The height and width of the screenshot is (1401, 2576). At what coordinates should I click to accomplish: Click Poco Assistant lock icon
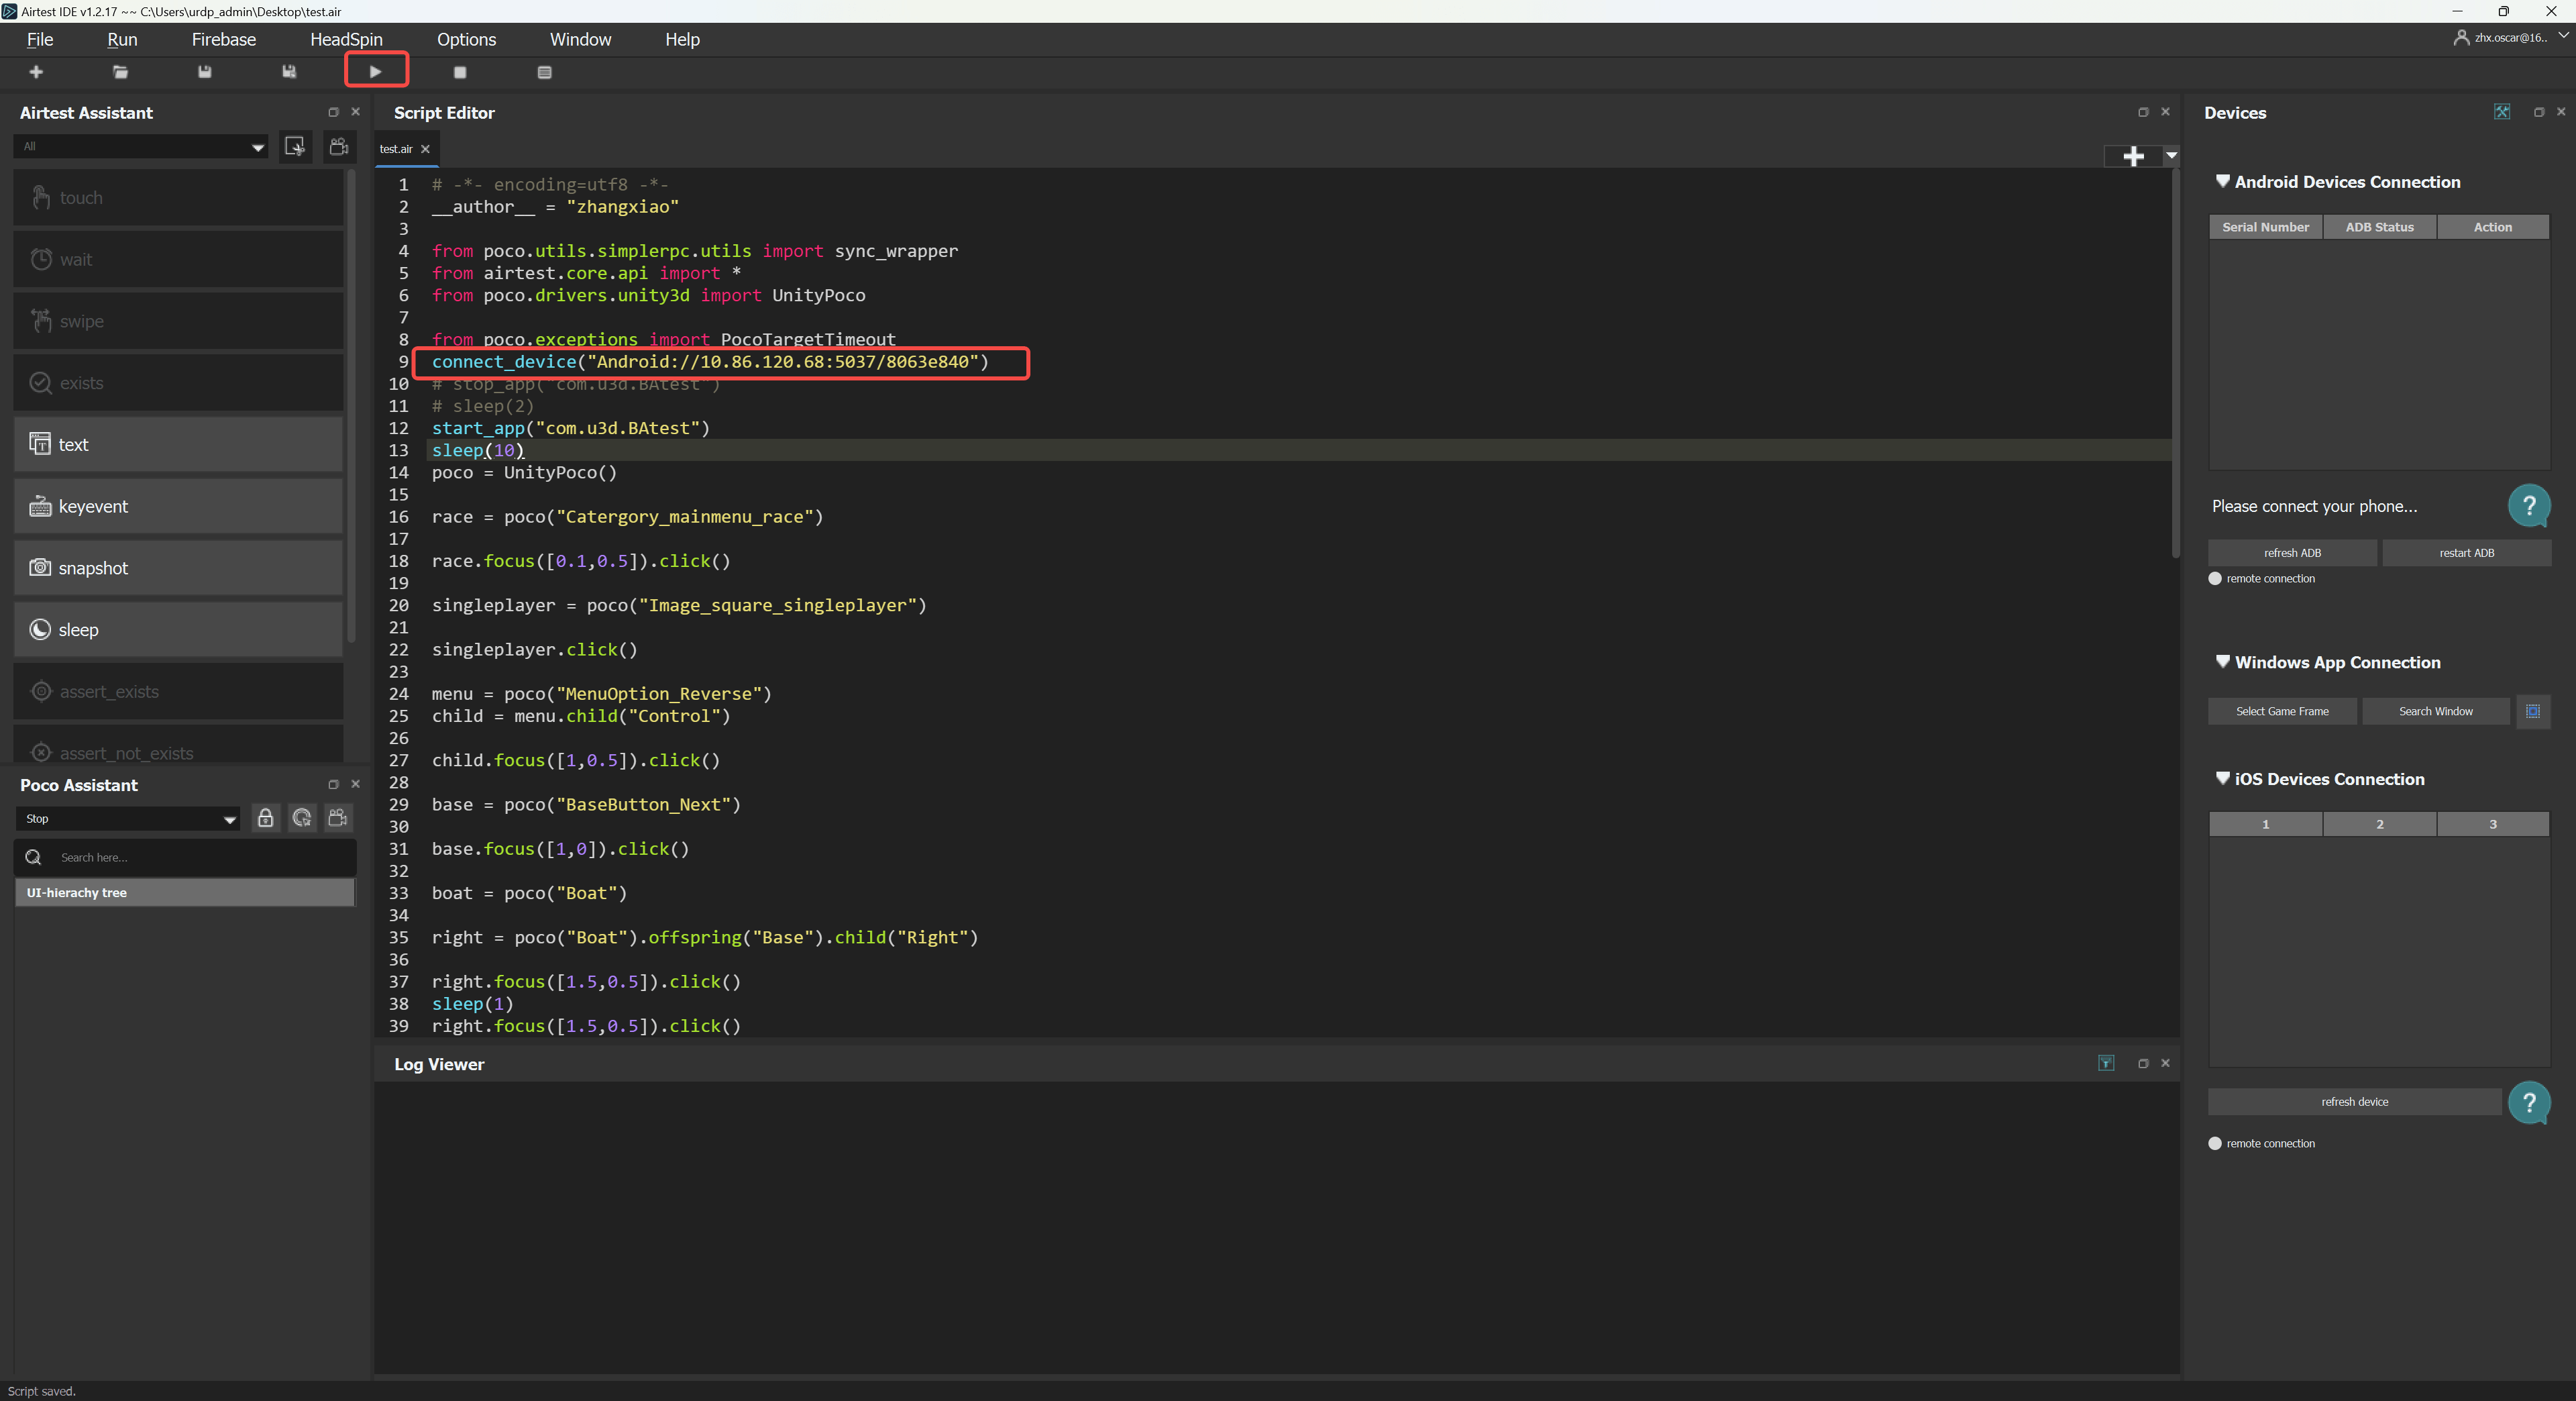tap(265, 818)
